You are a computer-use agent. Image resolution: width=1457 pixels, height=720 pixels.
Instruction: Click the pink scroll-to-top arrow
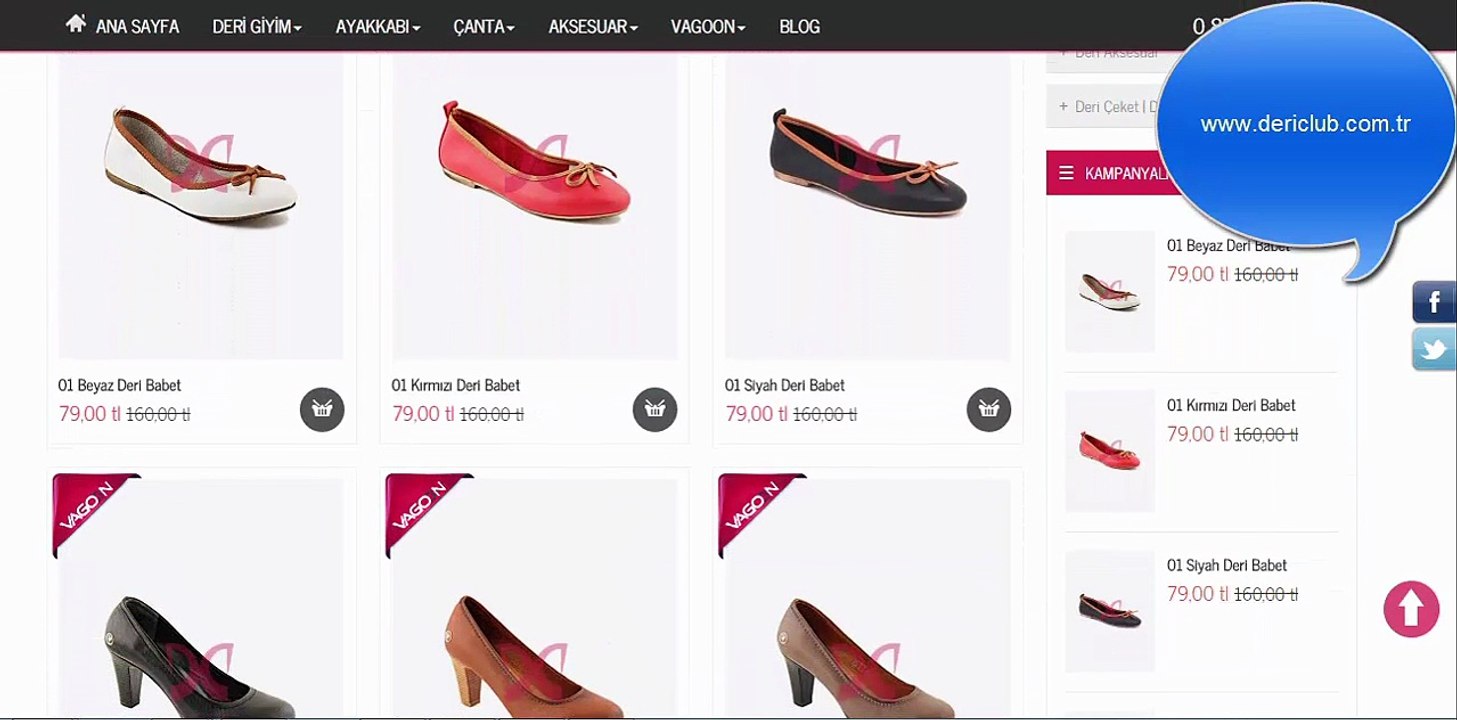coord(1411,609)
